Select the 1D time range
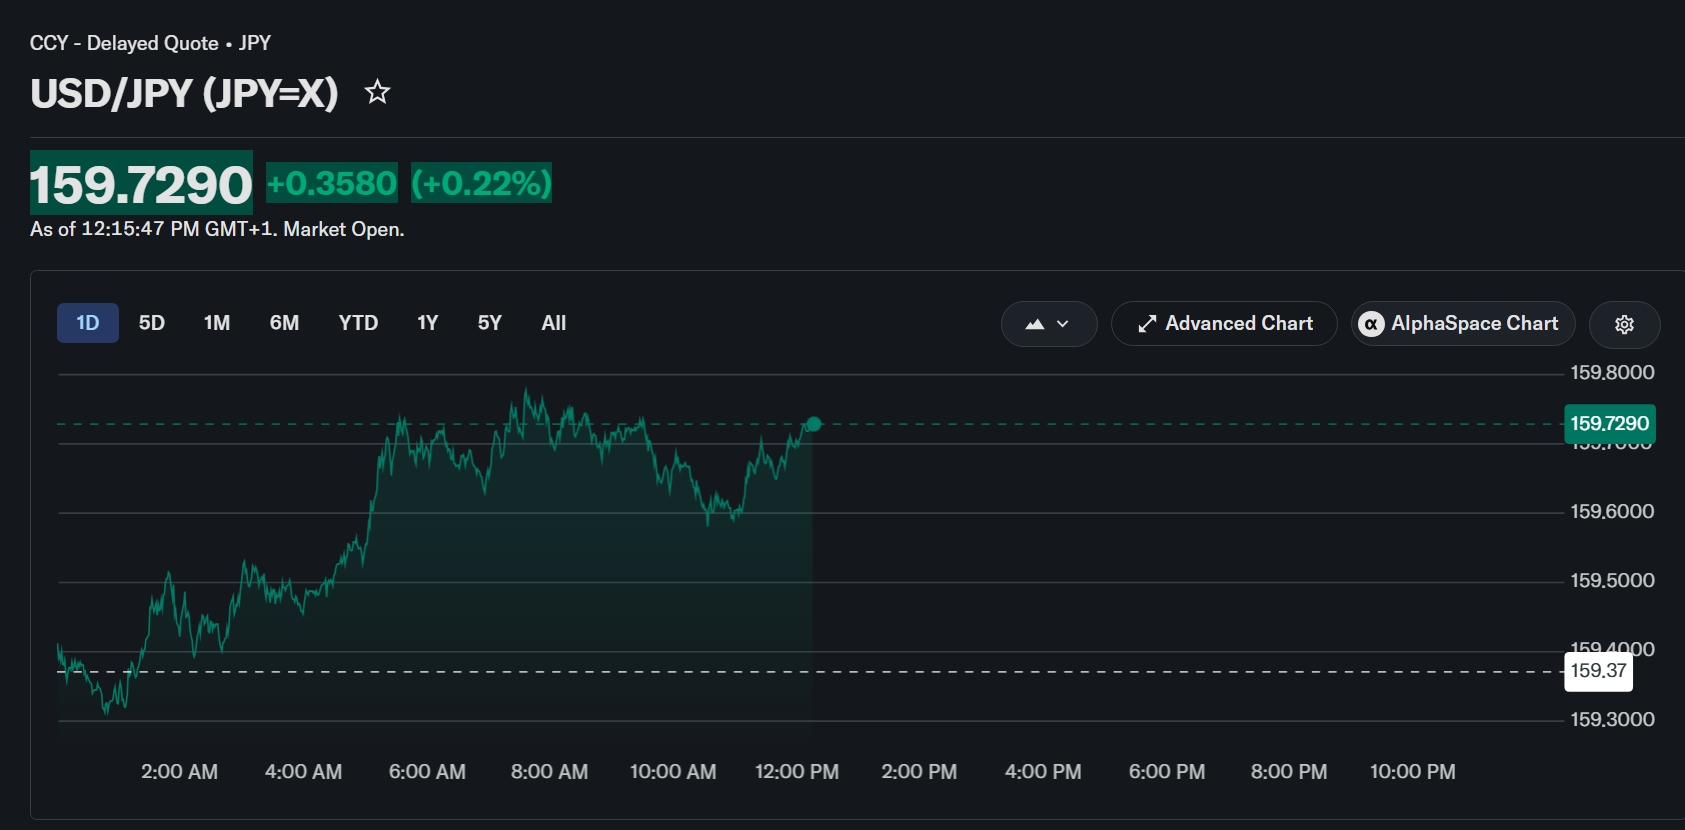The width and height of the screenshot is (1685, 830). coord(88,323)
